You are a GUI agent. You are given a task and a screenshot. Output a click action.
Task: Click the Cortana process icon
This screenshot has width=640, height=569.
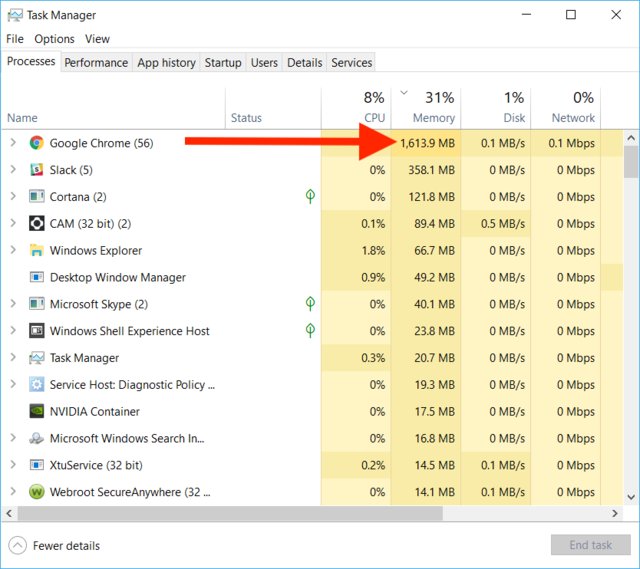click(x=37, y=197)
